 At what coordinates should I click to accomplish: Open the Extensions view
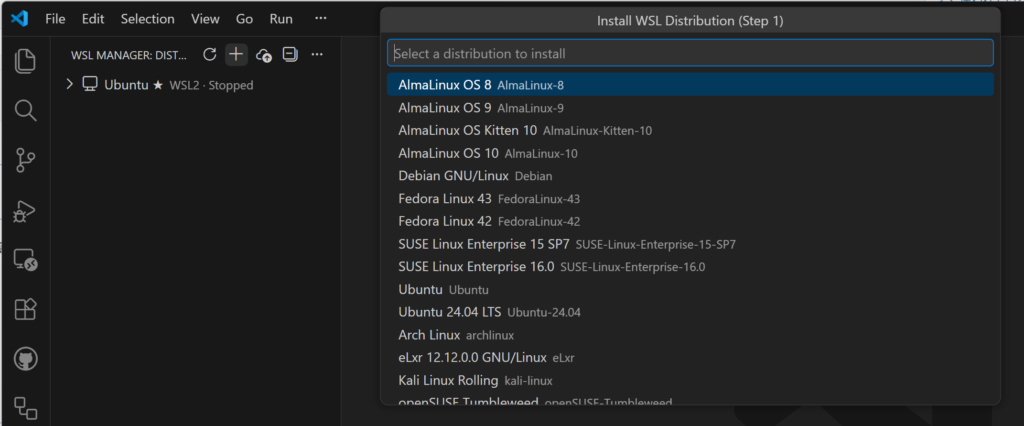coord(25,310)
